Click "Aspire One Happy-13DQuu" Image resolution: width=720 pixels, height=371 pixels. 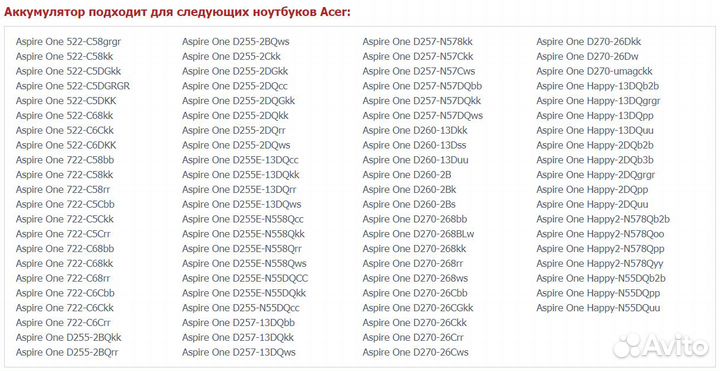click(595, 130)
